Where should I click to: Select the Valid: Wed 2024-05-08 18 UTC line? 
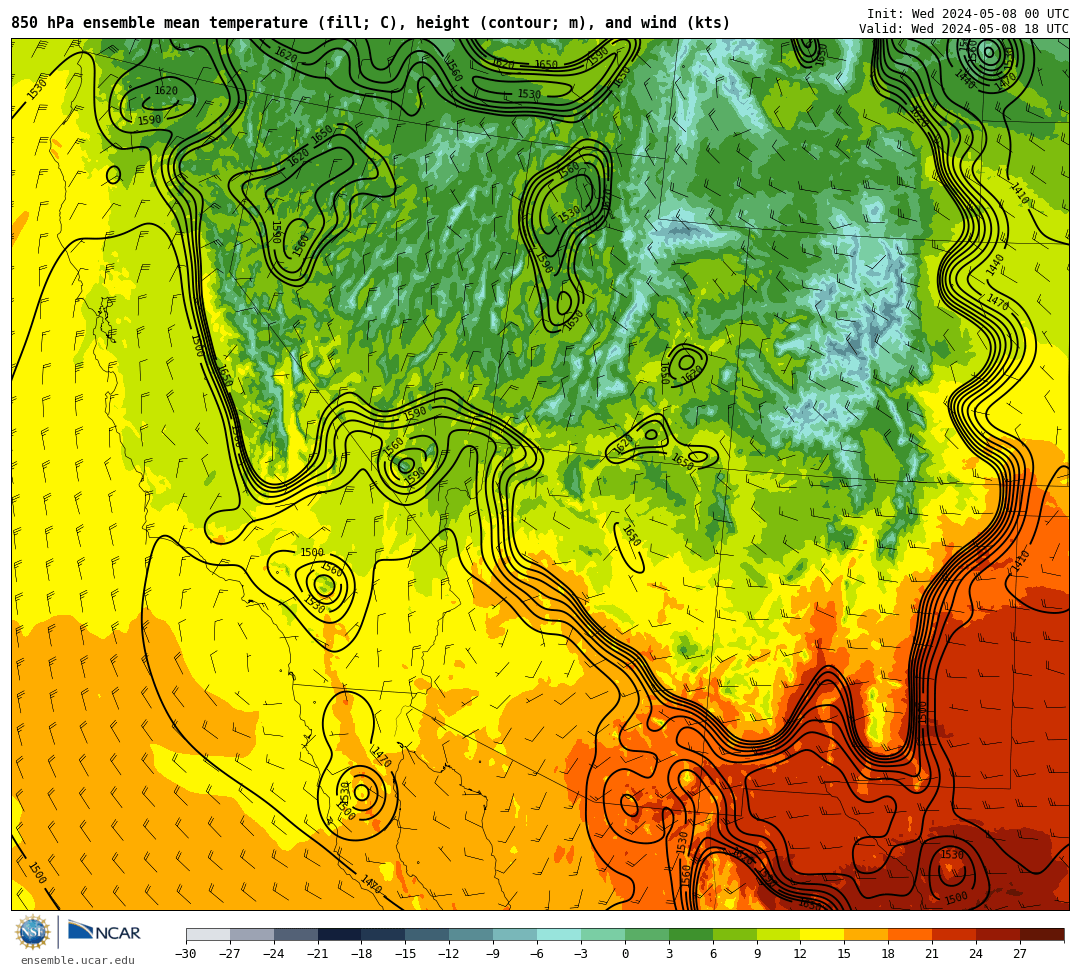(x=964, y=29)
